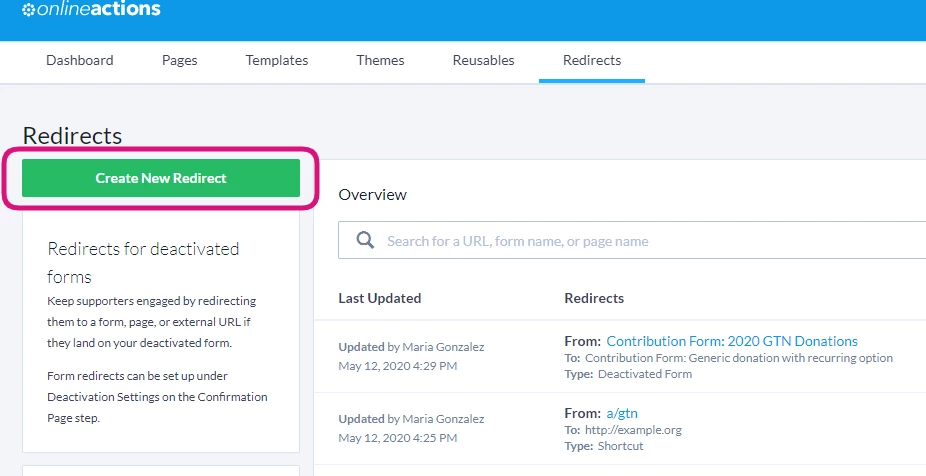Click 'To: http://example.org' text
The image size is (926, 476).
(623, 430)
